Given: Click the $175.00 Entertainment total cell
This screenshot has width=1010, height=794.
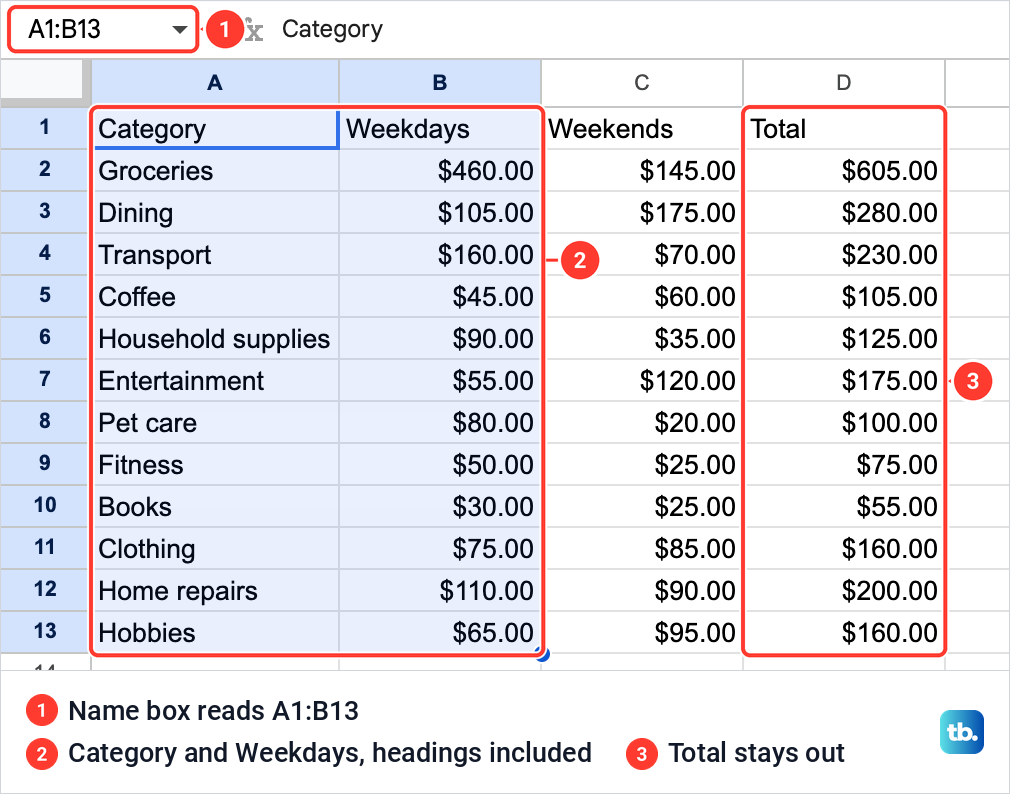Looking at the screenshot, I should click(x=844, y=381).
